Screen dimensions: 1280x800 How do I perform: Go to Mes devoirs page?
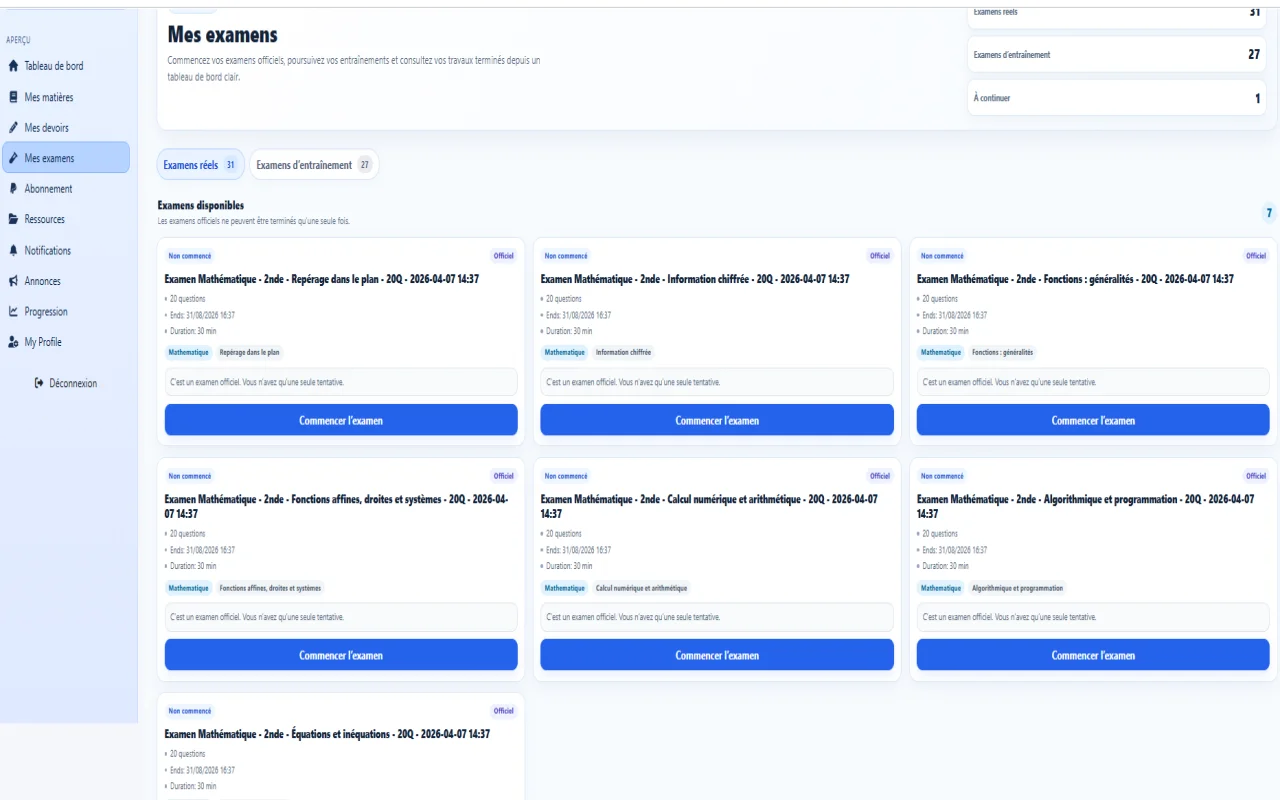(66, 128)
